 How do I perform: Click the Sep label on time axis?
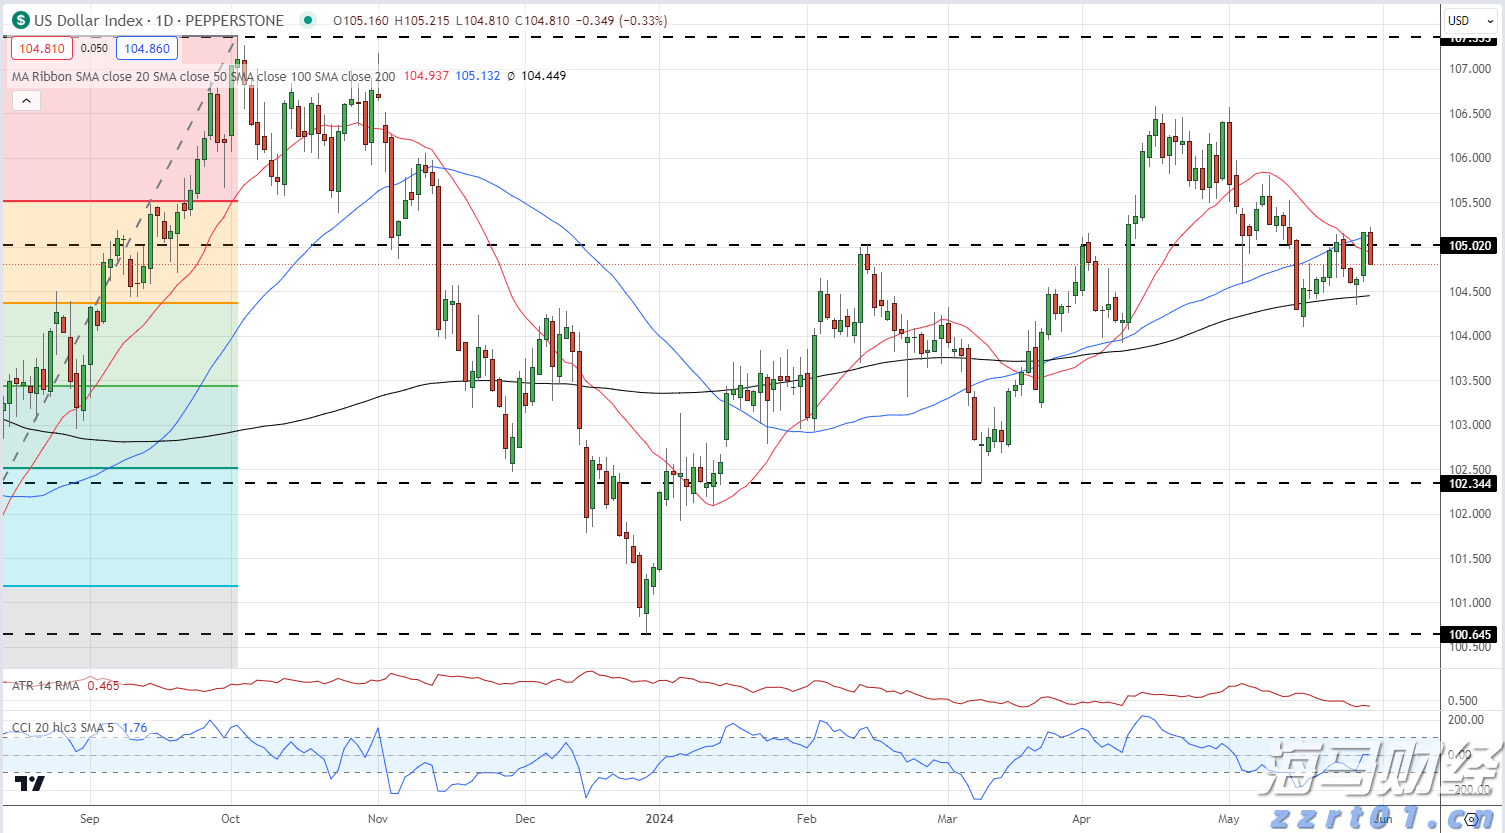tap(90, 819)
